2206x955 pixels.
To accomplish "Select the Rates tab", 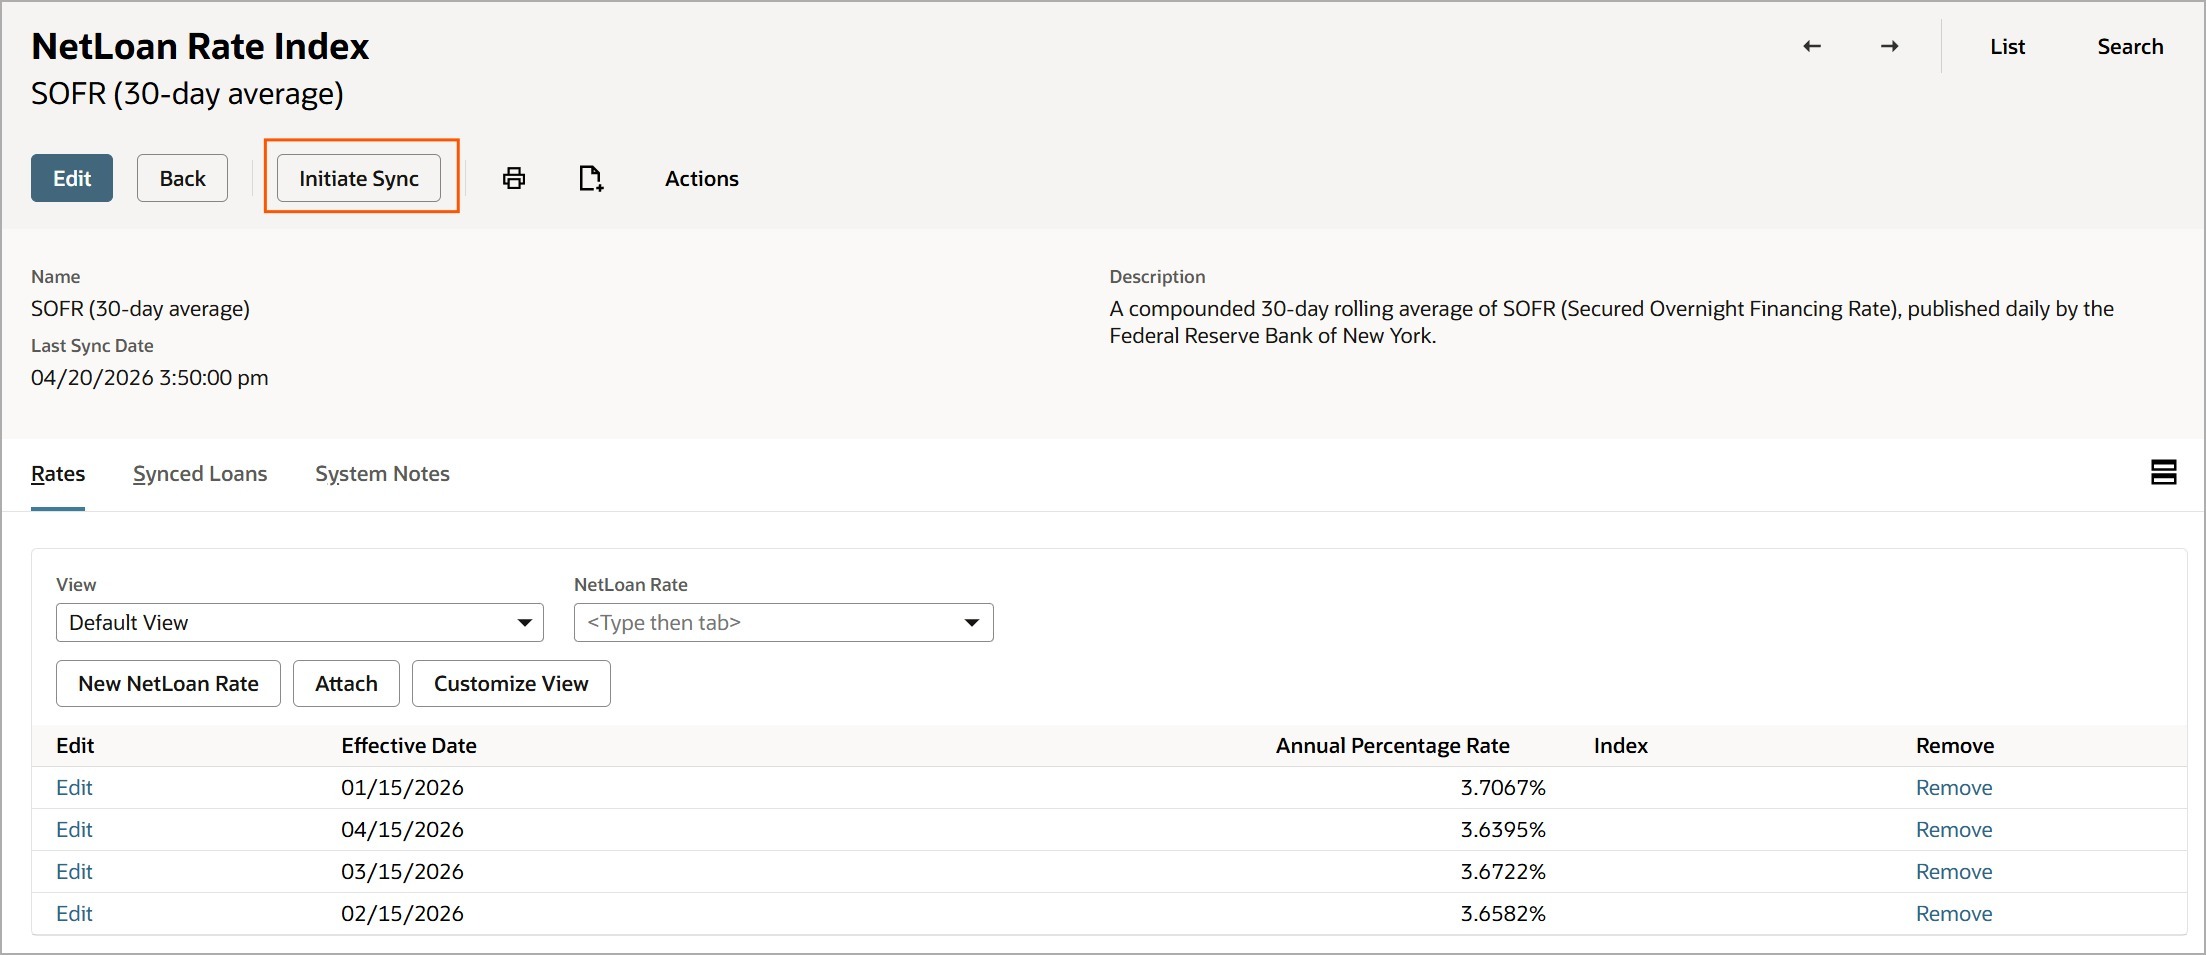I will pyautogui.click(x=58, y=474).
